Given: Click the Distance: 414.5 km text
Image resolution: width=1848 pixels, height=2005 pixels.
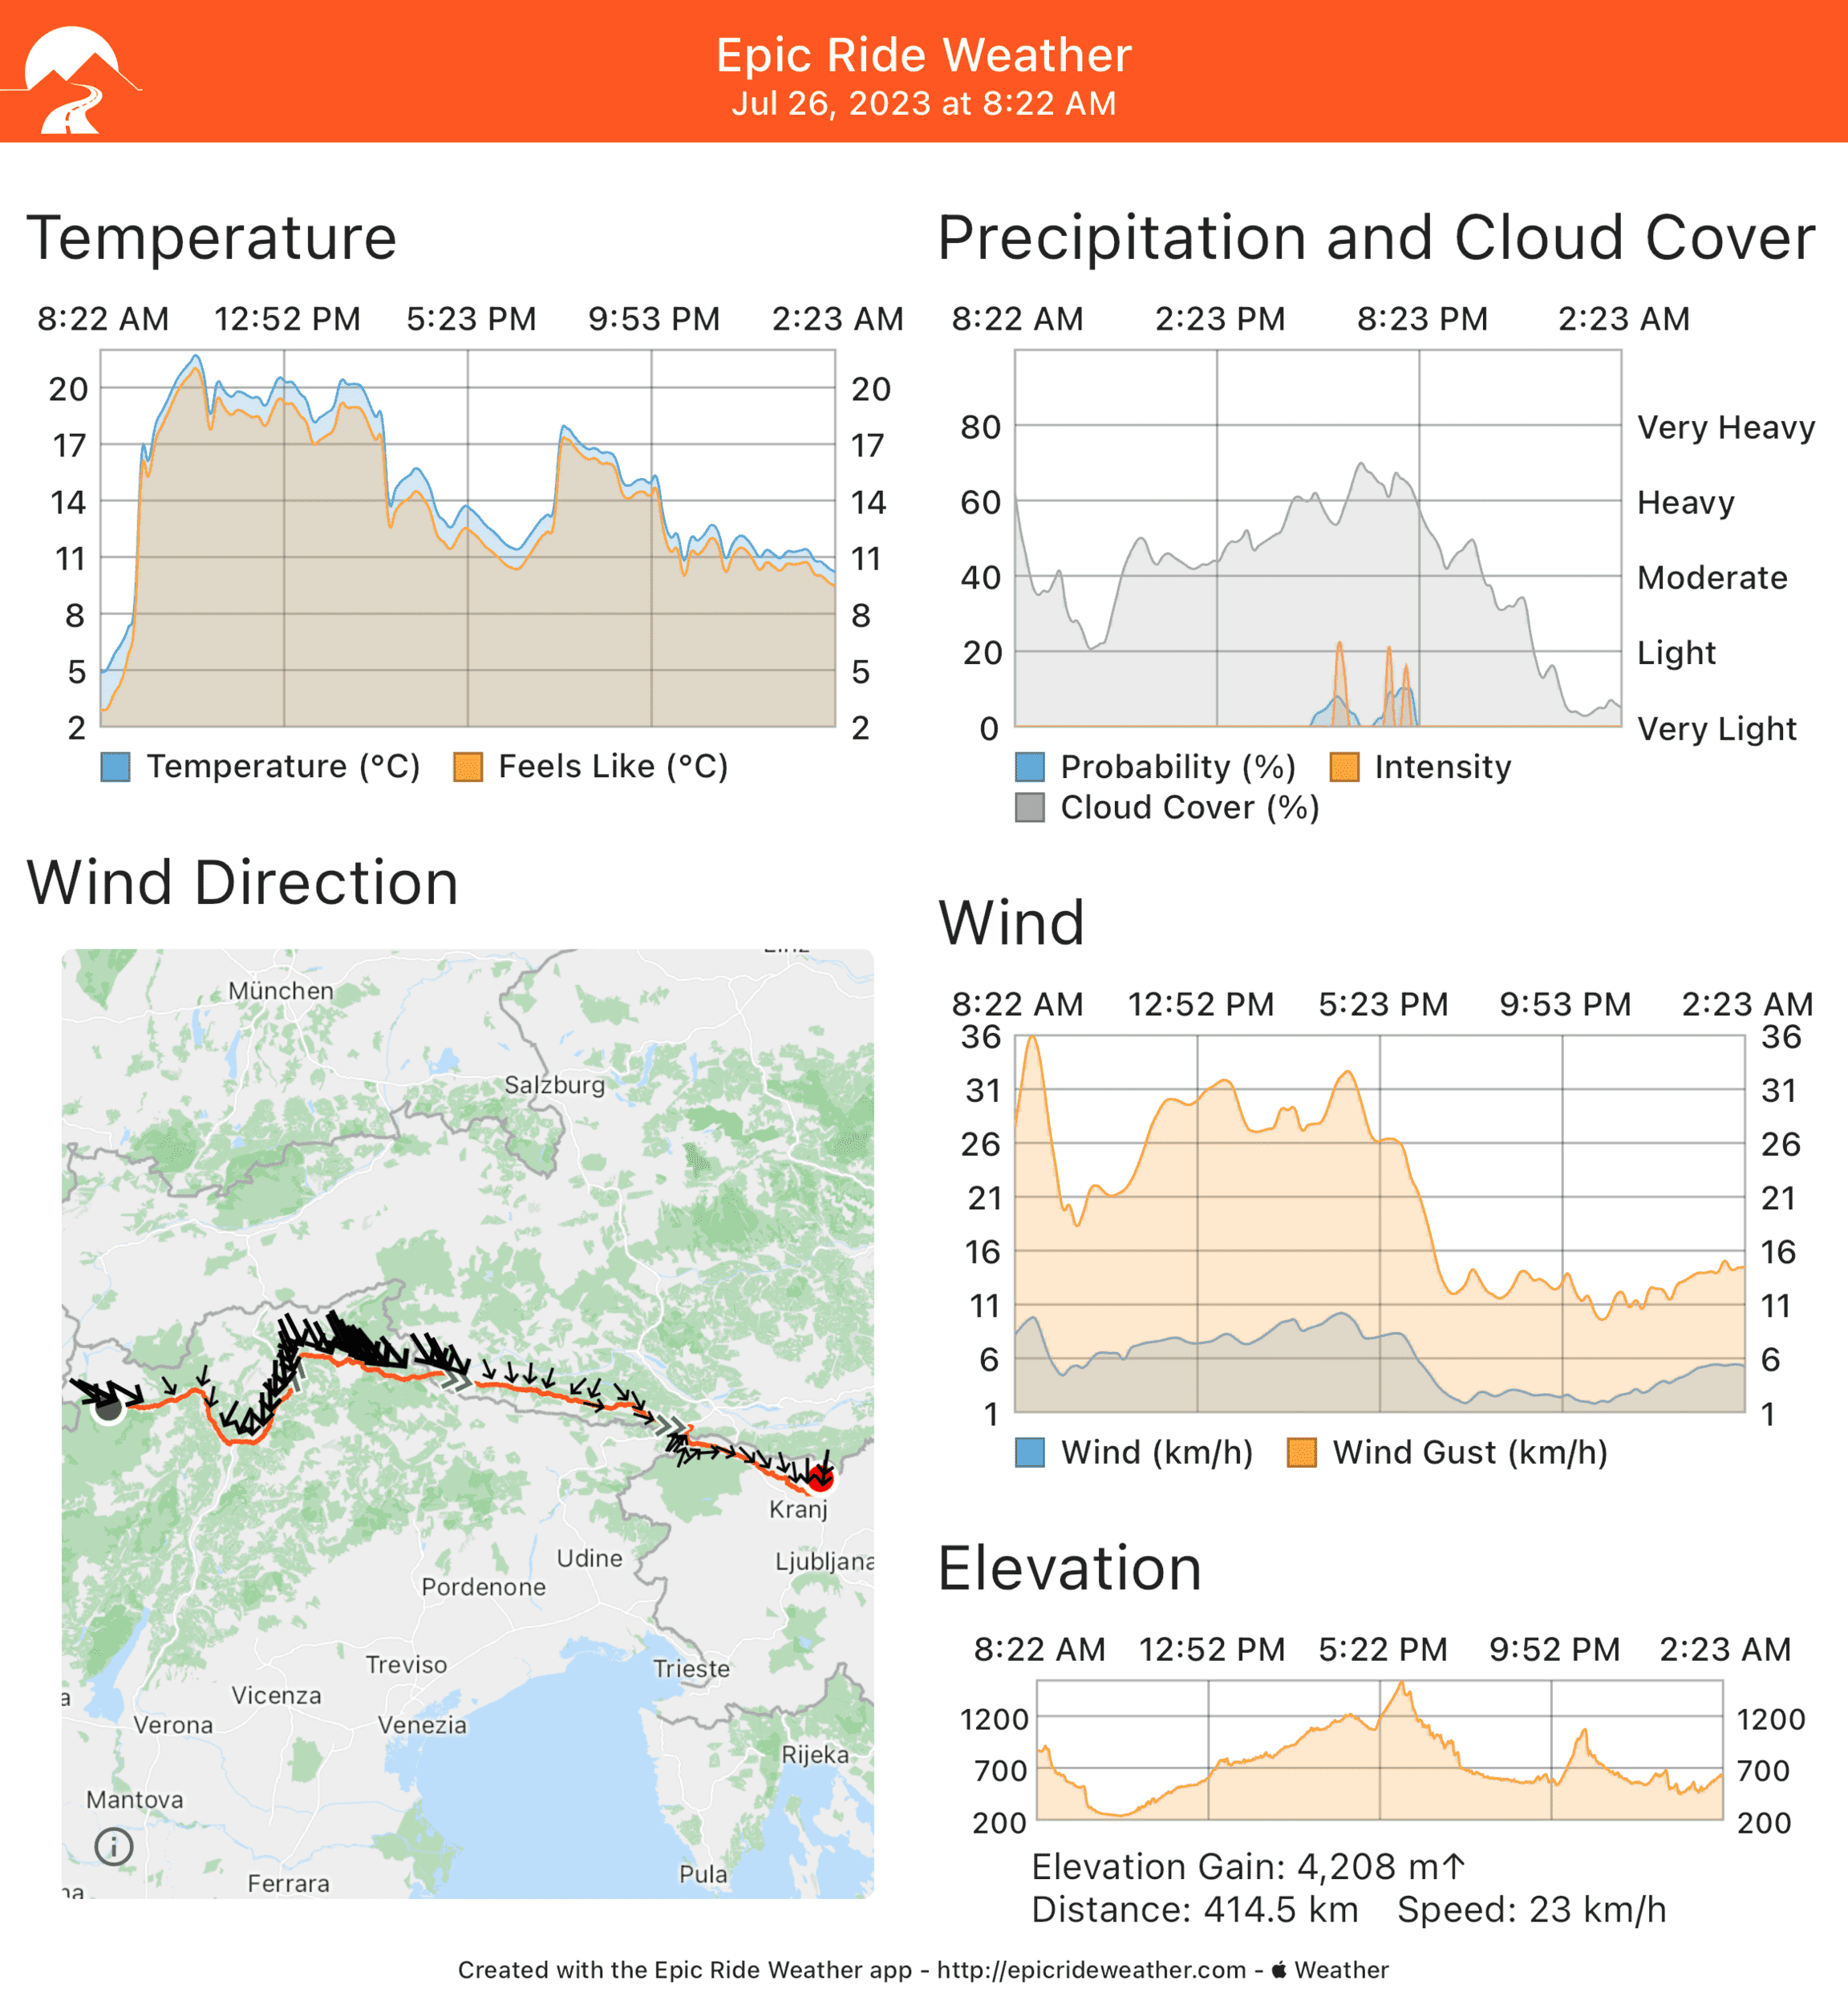Looking at the screenshot, I should (x=1195, y=1910).
